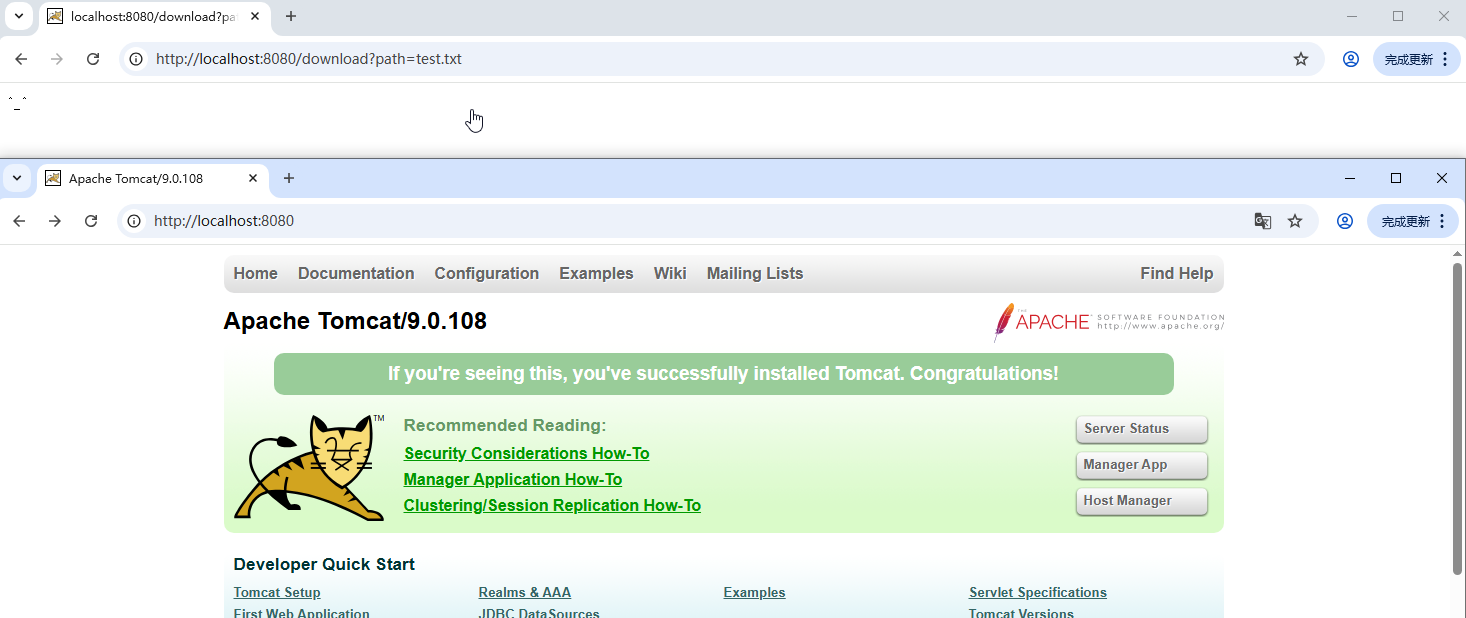
Task: Open the Mailing Lists nav item
Action: tap(755, 274)
